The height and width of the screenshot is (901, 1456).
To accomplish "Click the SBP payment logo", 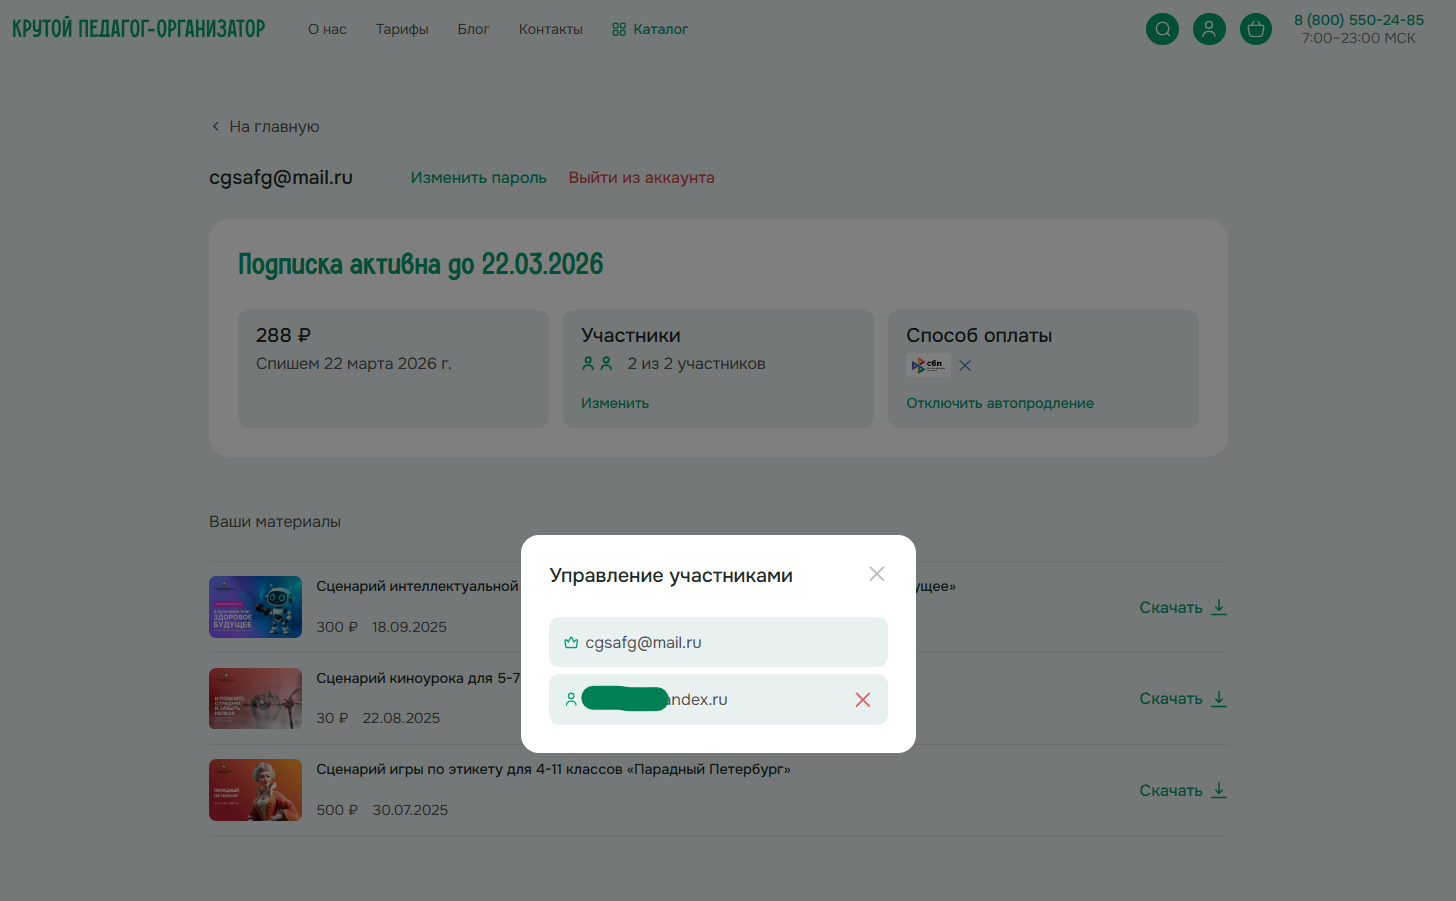I will [927, 365].
